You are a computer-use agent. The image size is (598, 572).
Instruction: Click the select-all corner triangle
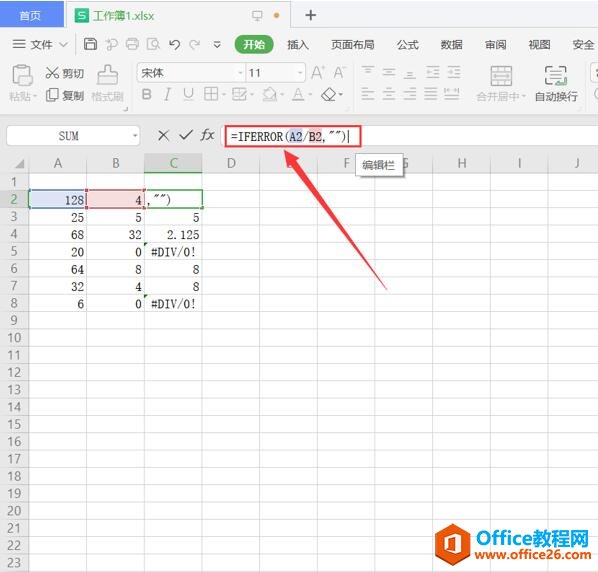coord(19,163)
